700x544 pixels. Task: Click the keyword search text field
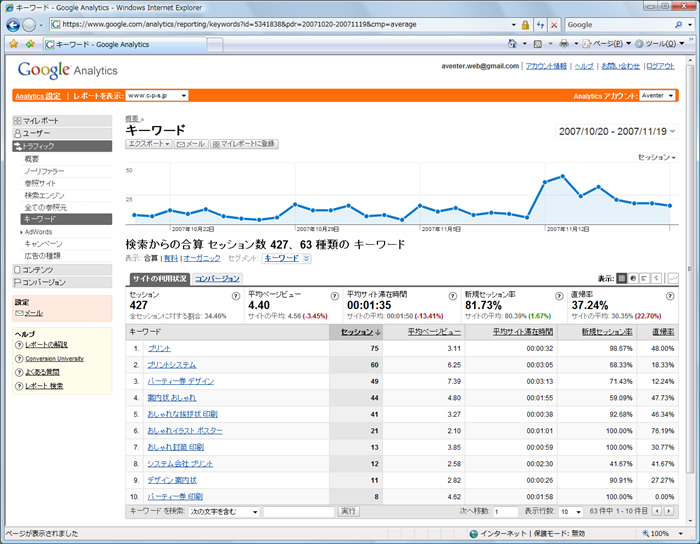click(x=298, y=511)
